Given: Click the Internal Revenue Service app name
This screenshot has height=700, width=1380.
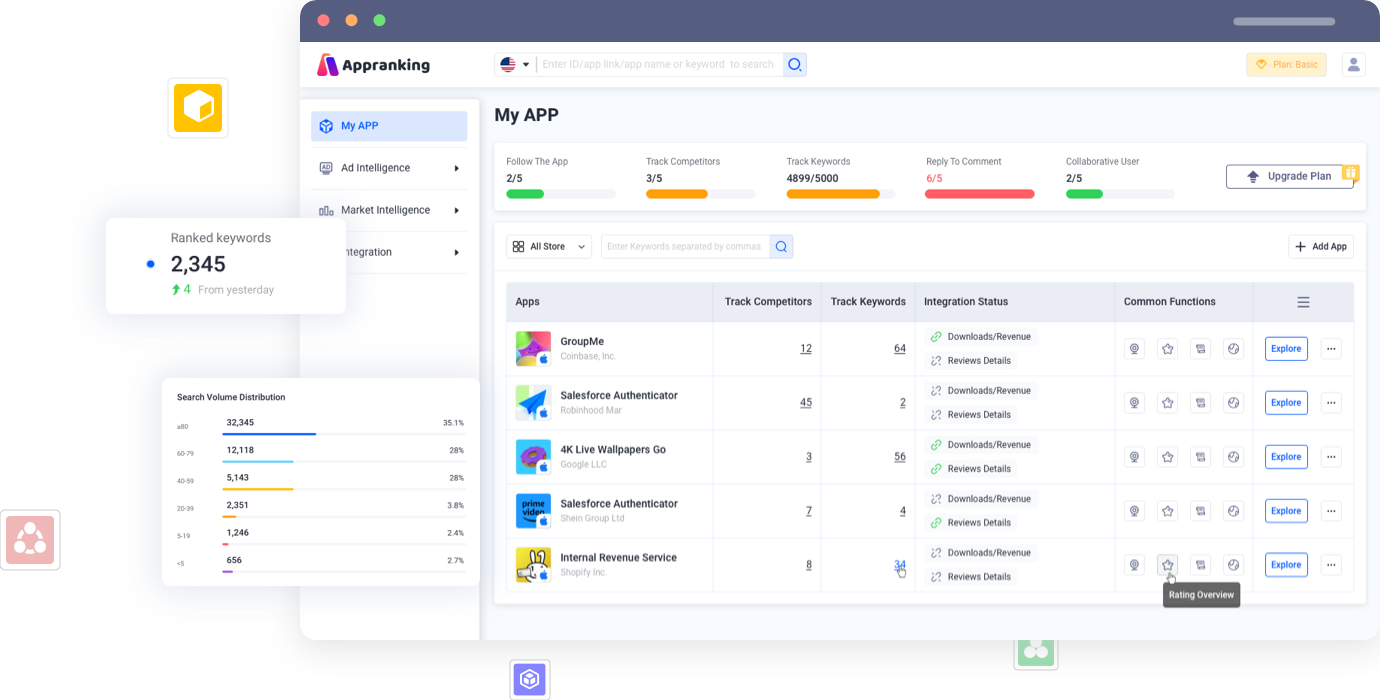Looking at the screenshot, I should point(618,558).
